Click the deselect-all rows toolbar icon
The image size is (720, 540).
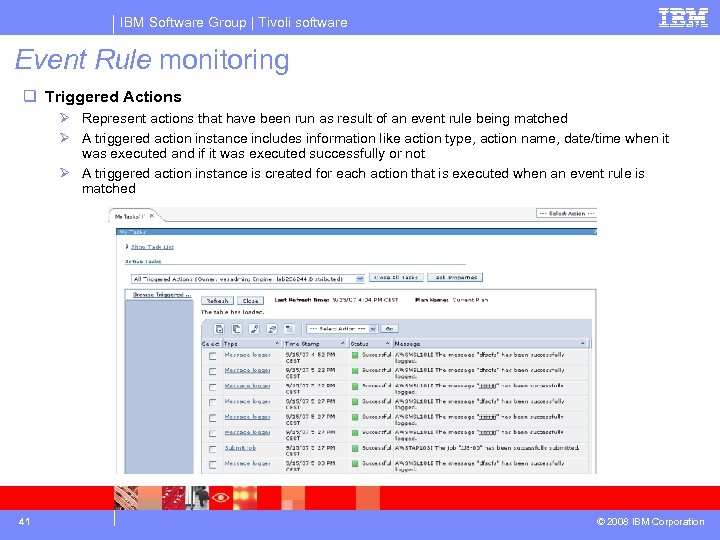(236, 329)
